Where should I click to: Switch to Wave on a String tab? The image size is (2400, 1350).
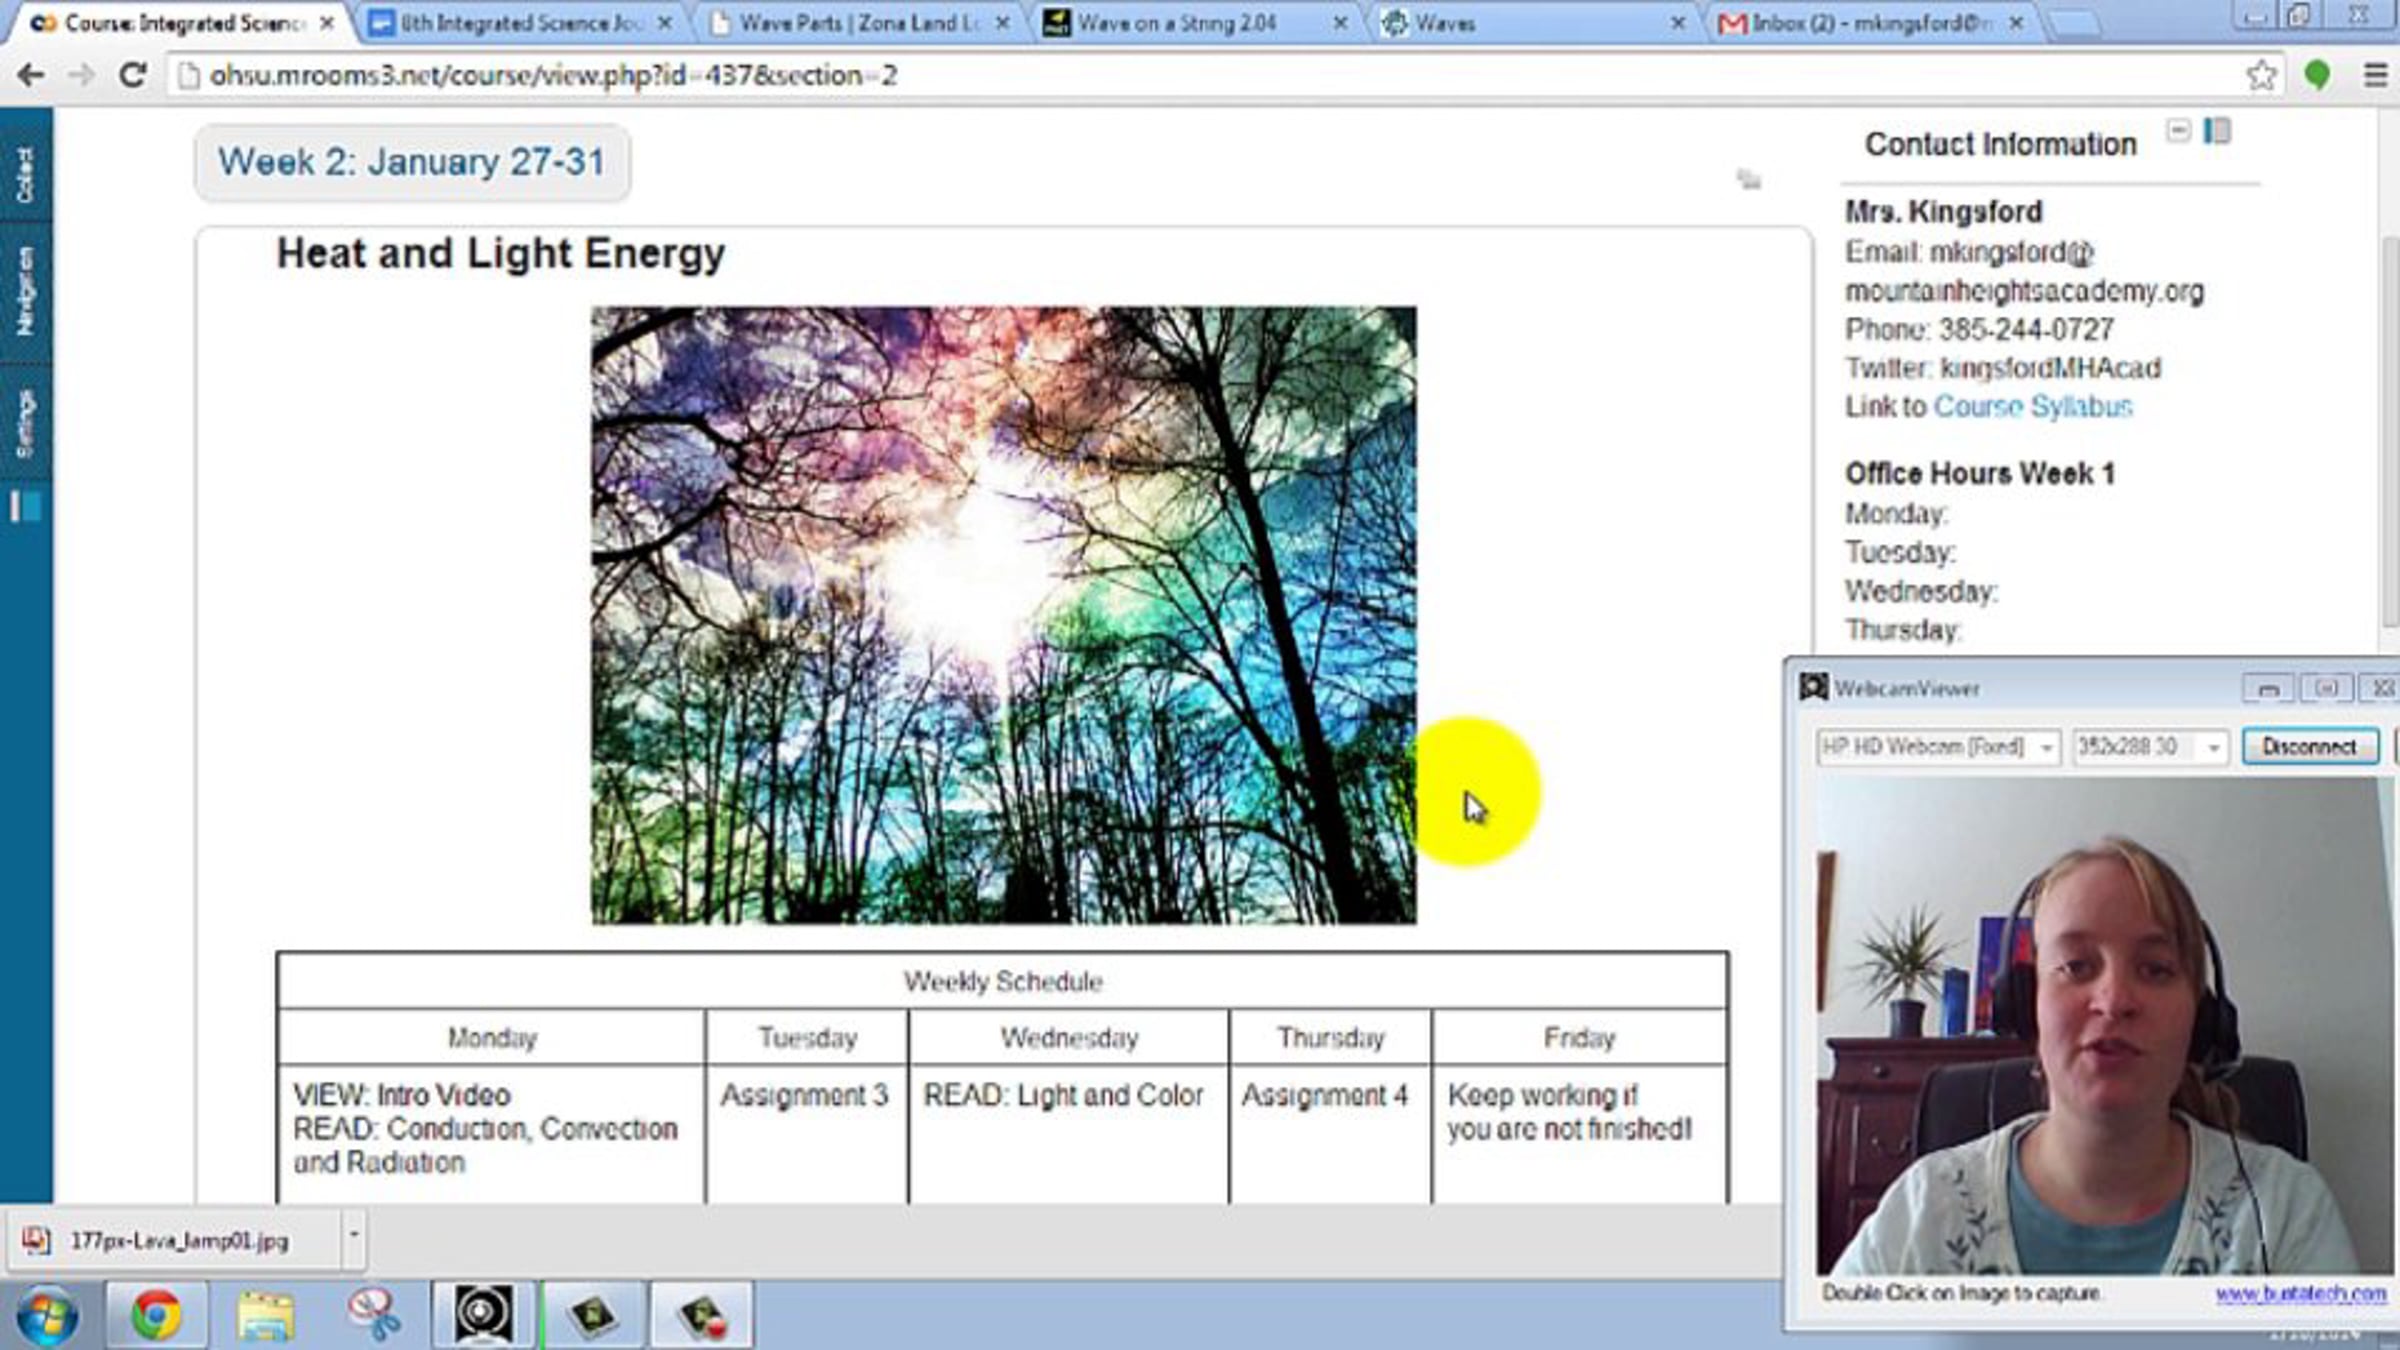pos(1177,23)
